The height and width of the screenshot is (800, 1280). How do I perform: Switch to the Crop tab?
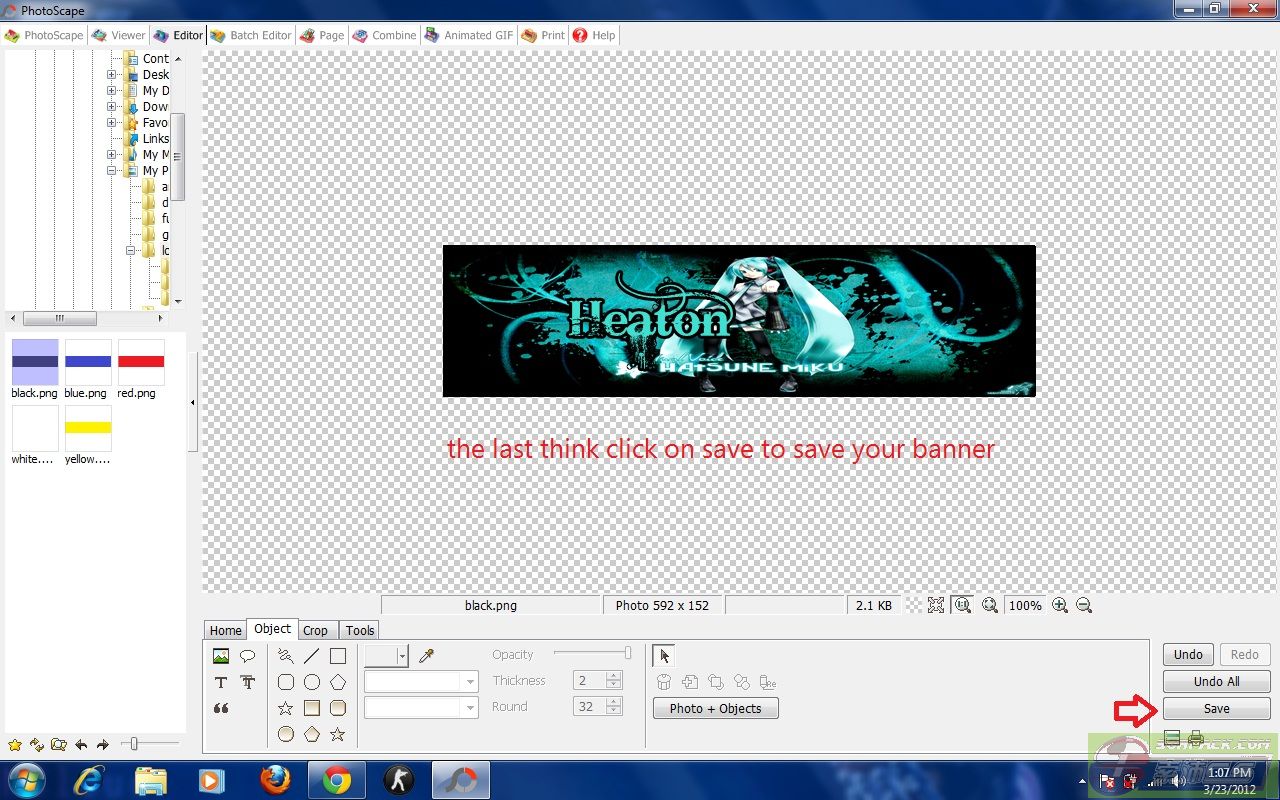315,630
